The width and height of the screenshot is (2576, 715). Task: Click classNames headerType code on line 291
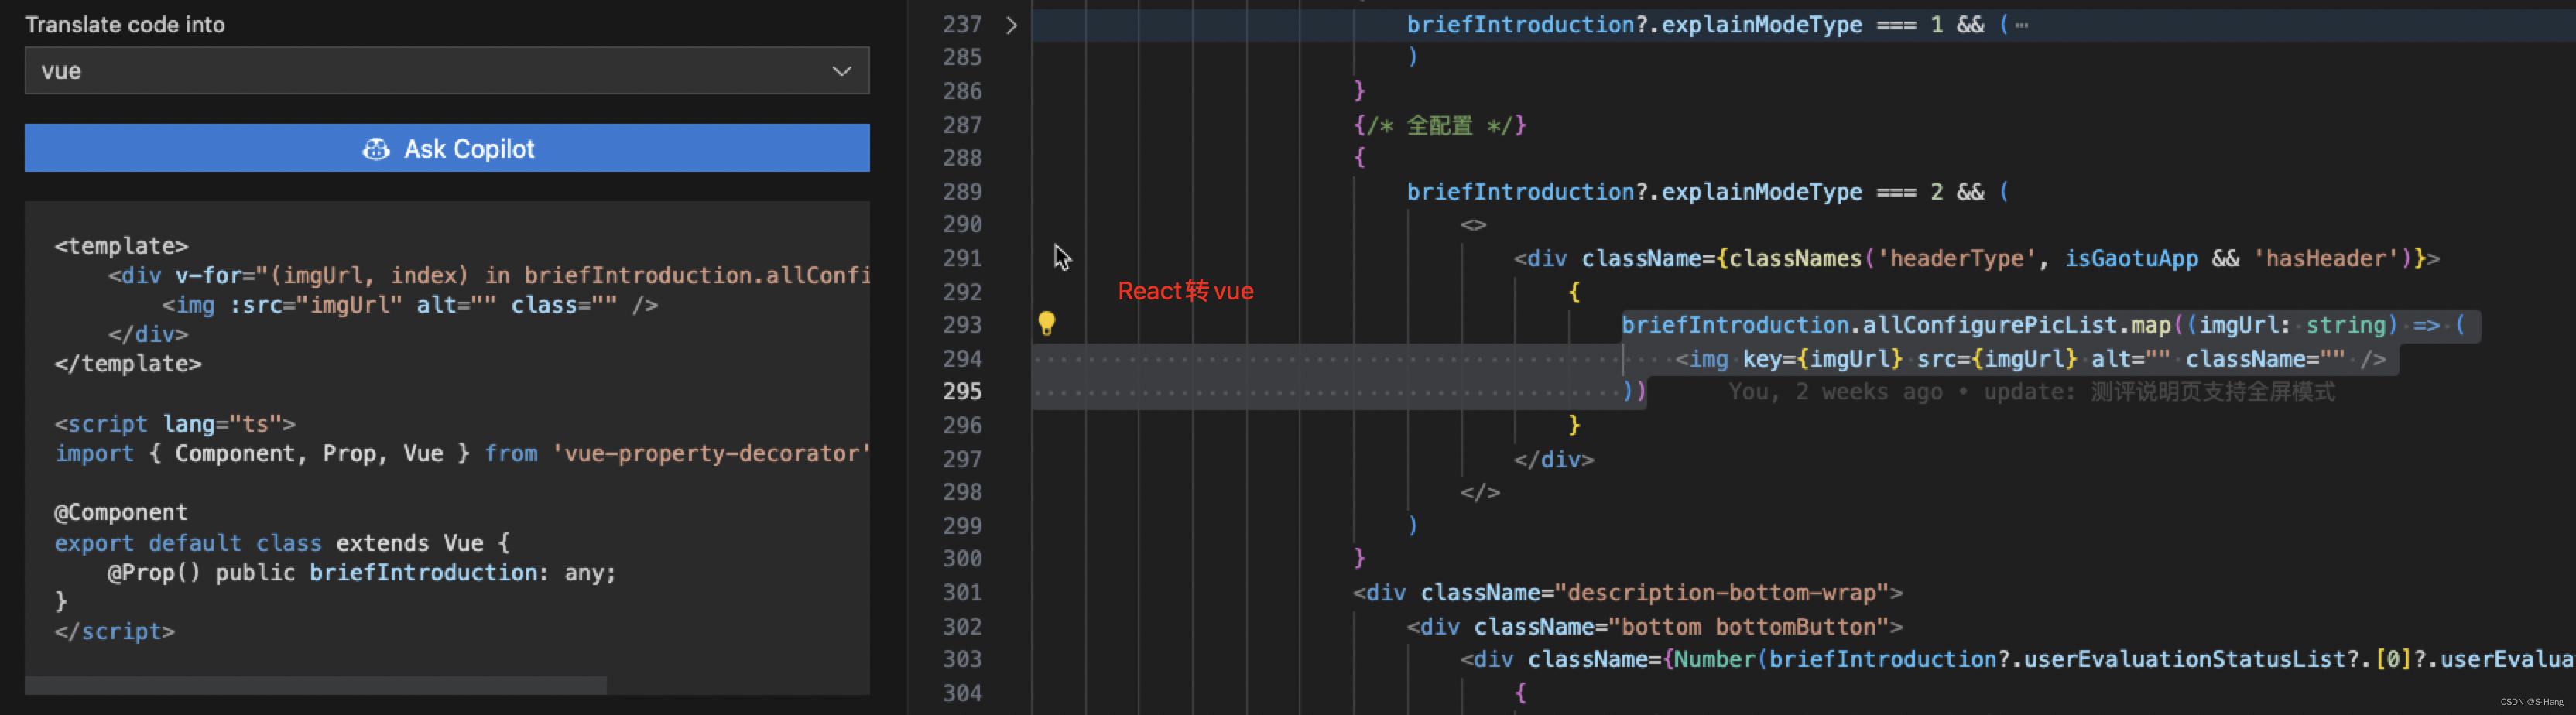[x=1976, y=259]
